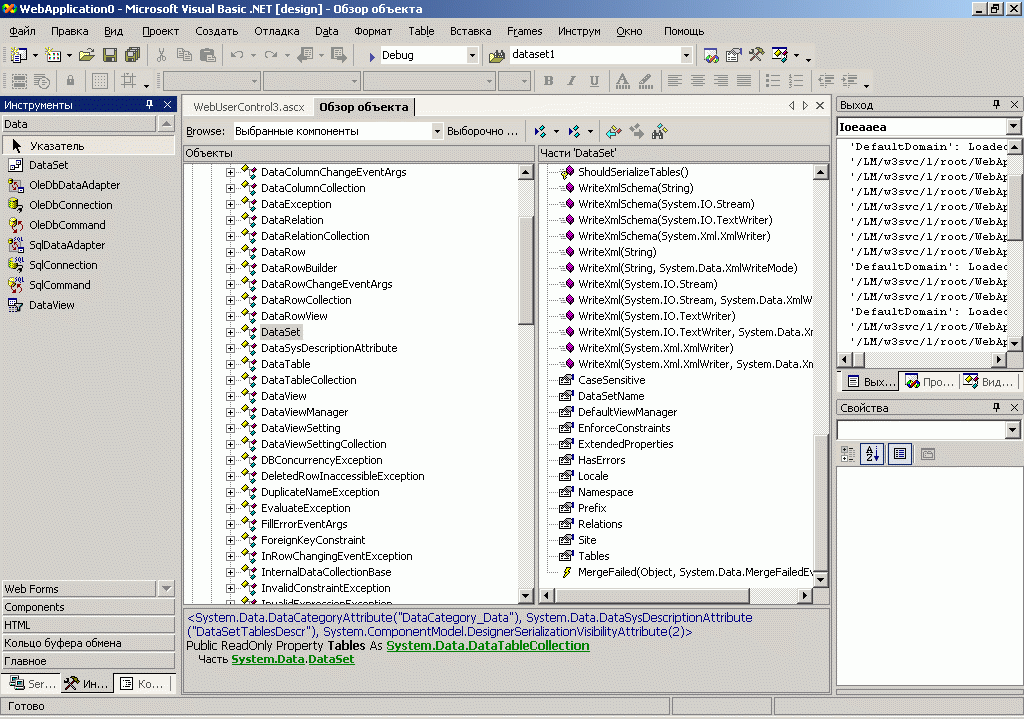This screenshot has width=1024, height=719.
Task: Click the Italic I formatting icon
Action: [571, 81]
